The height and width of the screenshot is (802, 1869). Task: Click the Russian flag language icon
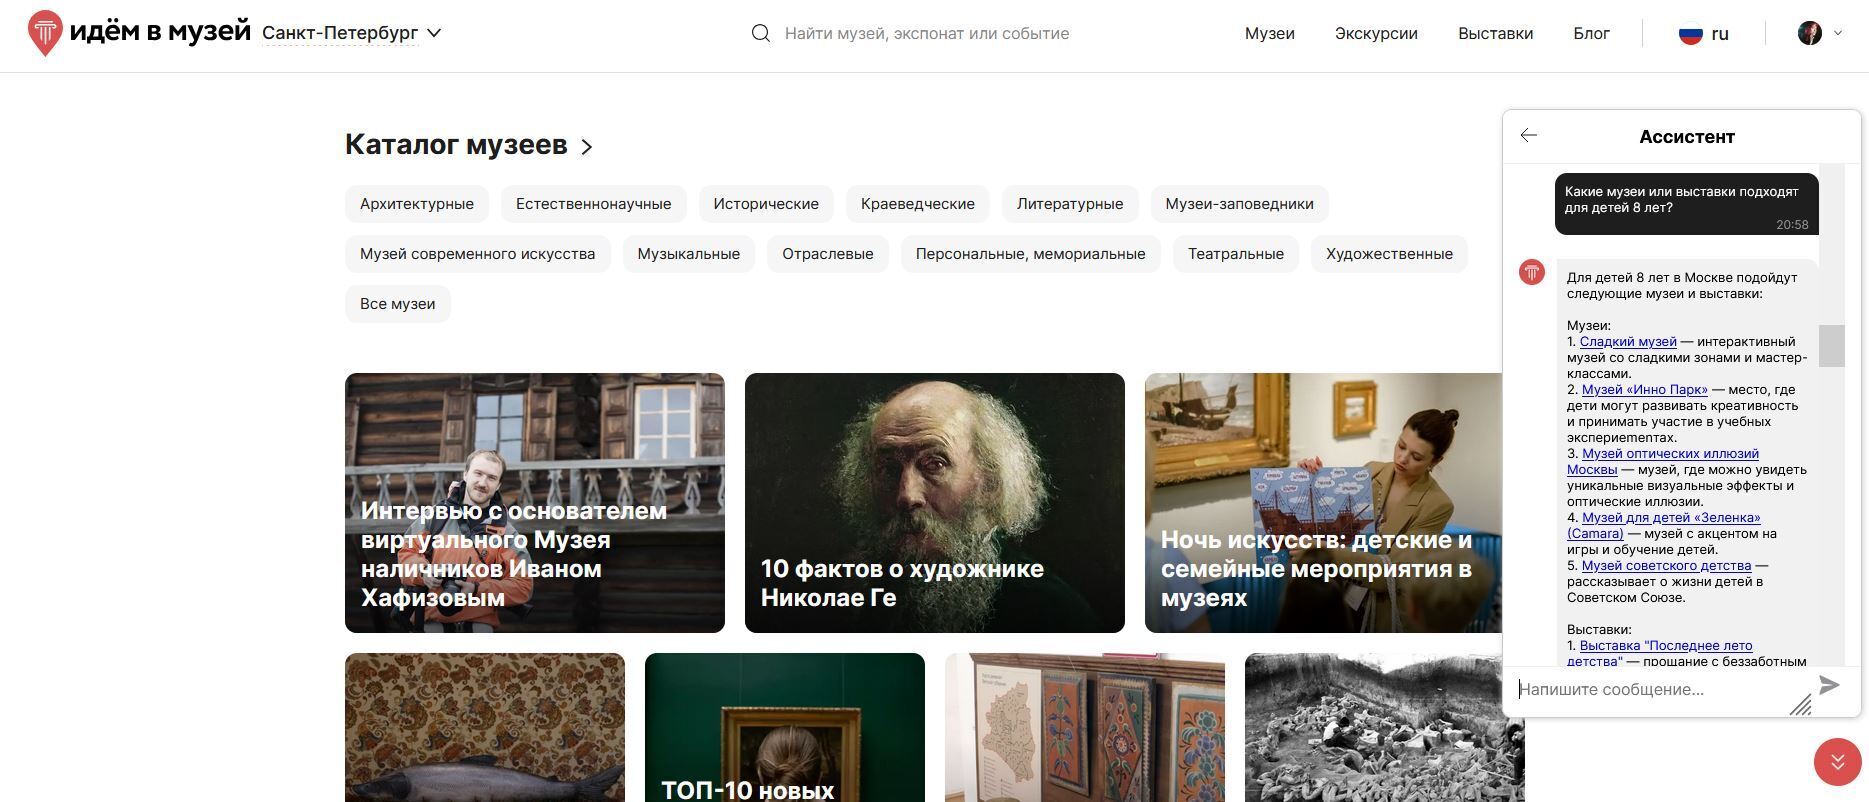[1690, 34]
